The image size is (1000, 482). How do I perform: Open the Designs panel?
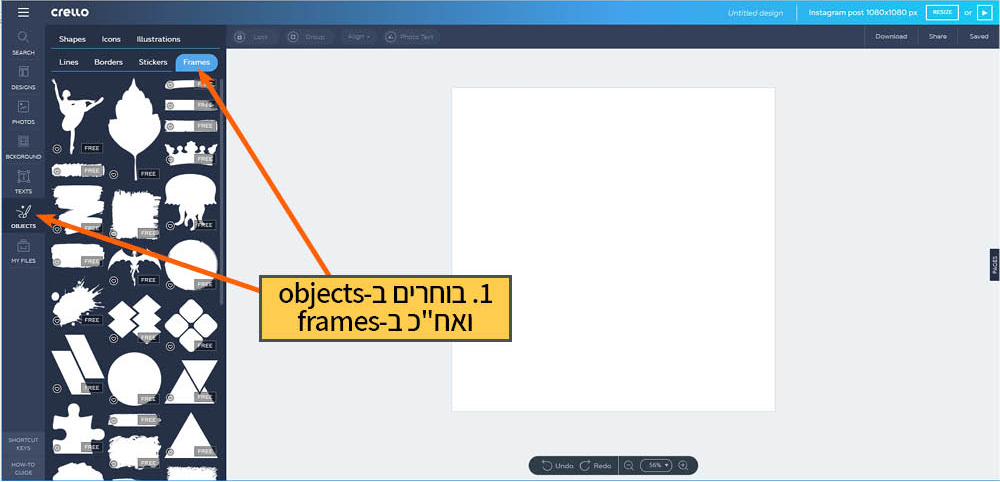pos(23,77)
